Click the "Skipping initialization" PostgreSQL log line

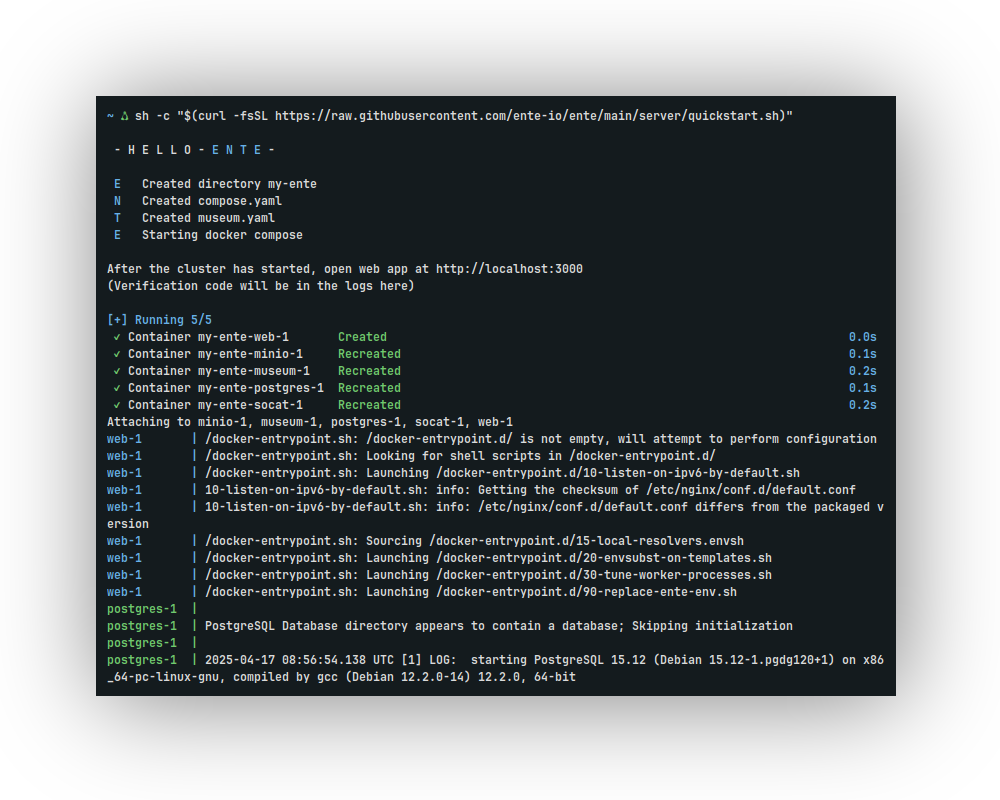(450, 626)
